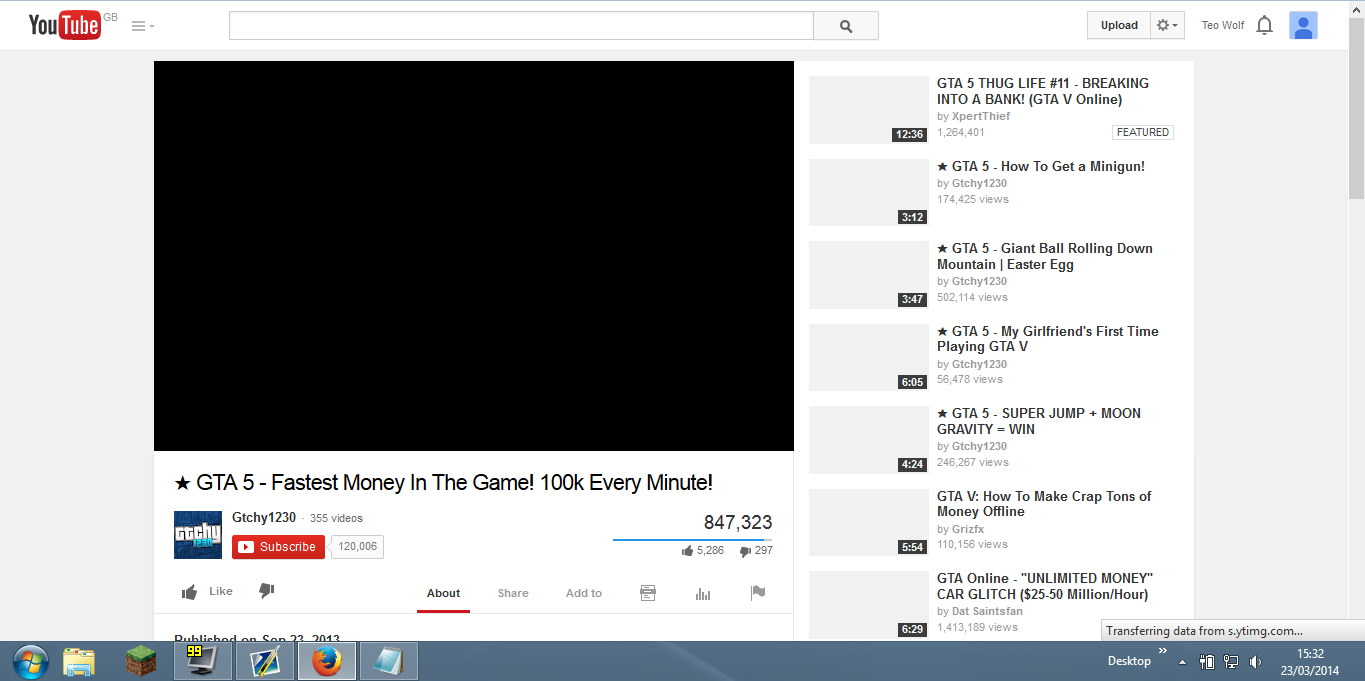Open thumbnail with 5:54 duration
This screenshot has width=1365, height=681.
(x=868, y=522)
